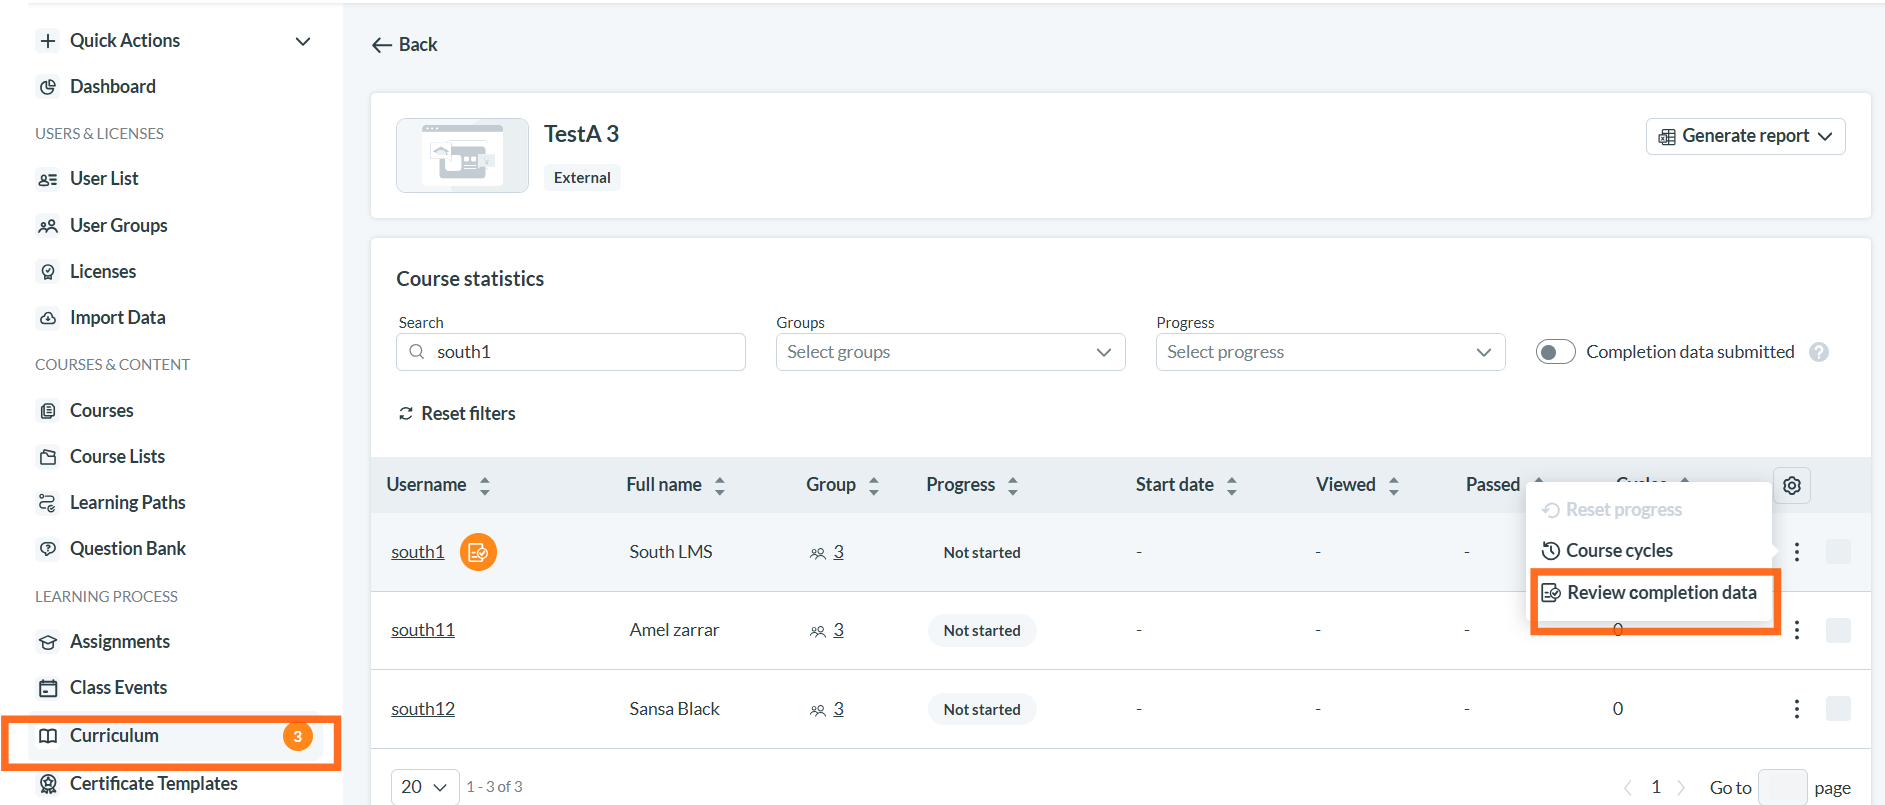
Task: Click the Learning Paths icon
Action: pyautogui.click(x=47, y=503)
